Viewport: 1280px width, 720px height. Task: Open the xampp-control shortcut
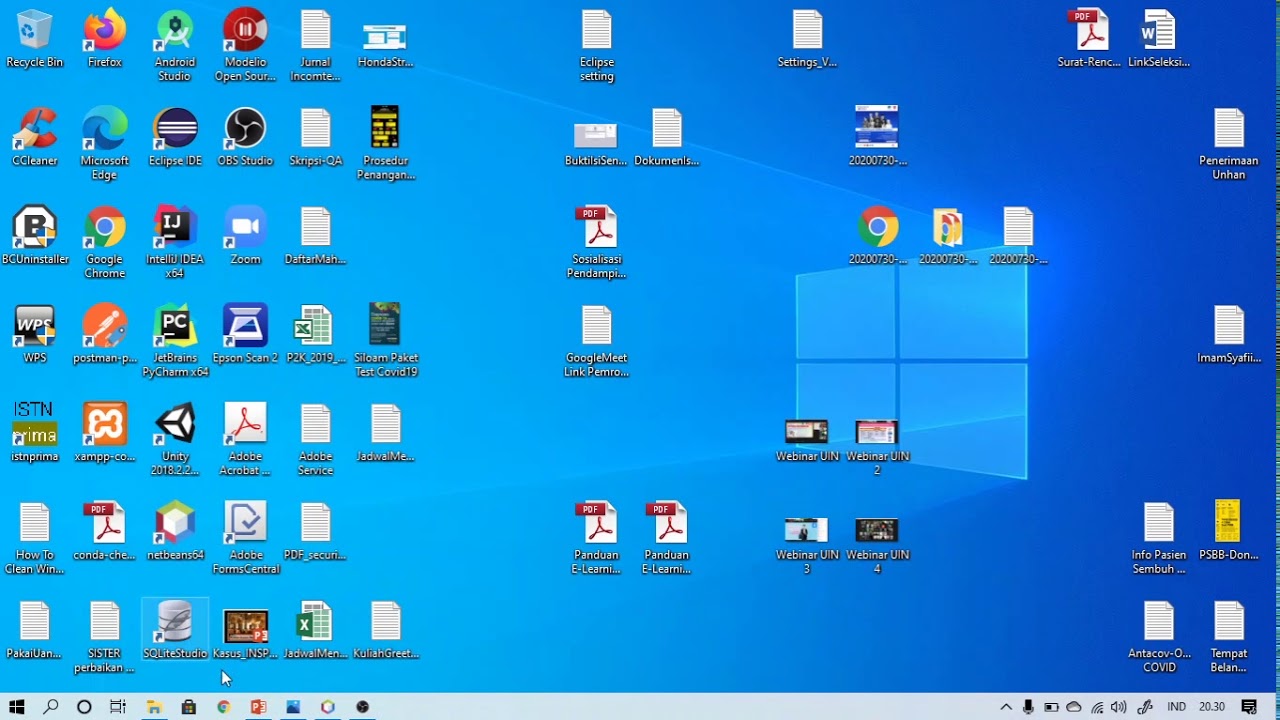[105, 433]
